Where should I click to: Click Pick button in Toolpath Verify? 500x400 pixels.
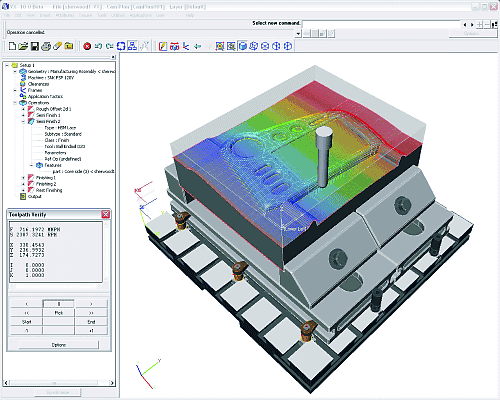(59, 313)
